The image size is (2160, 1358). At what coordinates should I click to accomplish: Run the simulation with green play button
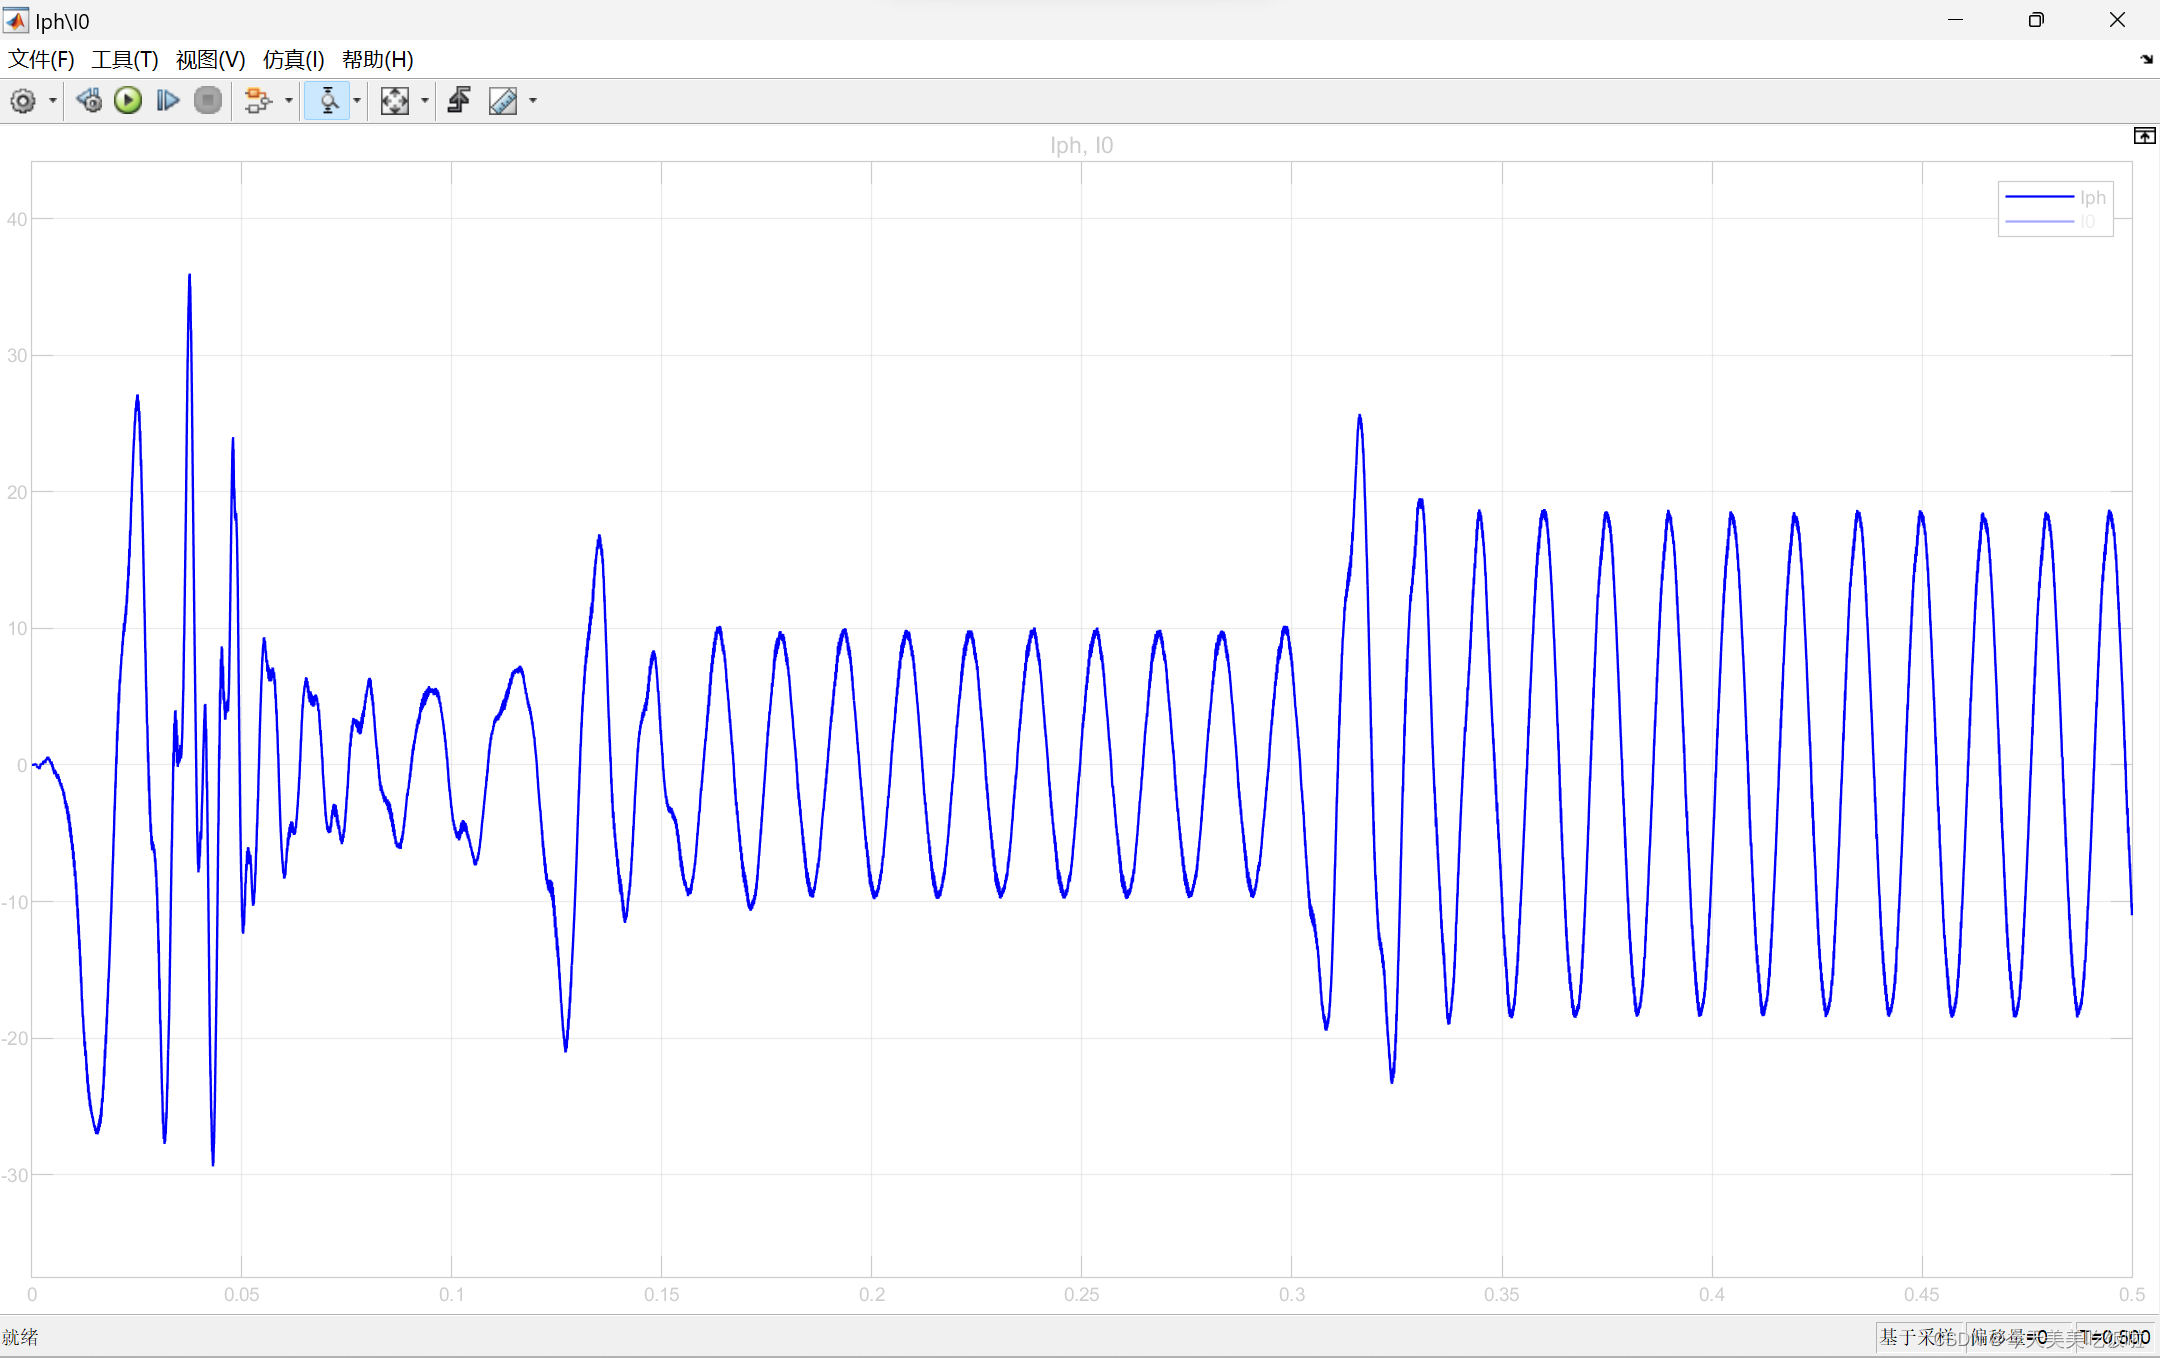click(x=128, y=101)
